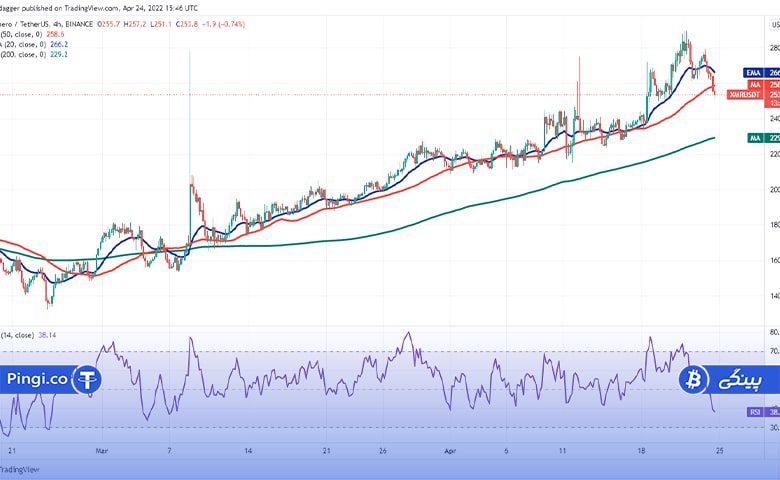
Task: Open the (200, close, 0) 229.2 indicator legend
Action: coord(34,54)
